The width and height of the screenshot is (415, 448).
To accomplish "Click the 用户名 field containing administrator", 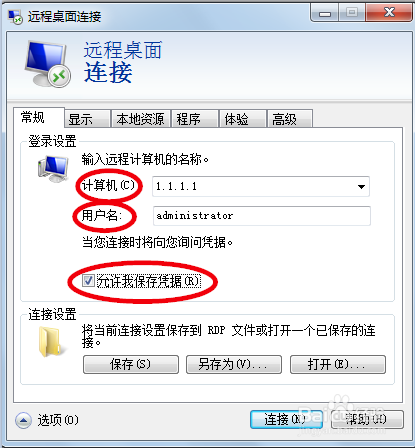I will coord(262,216).
